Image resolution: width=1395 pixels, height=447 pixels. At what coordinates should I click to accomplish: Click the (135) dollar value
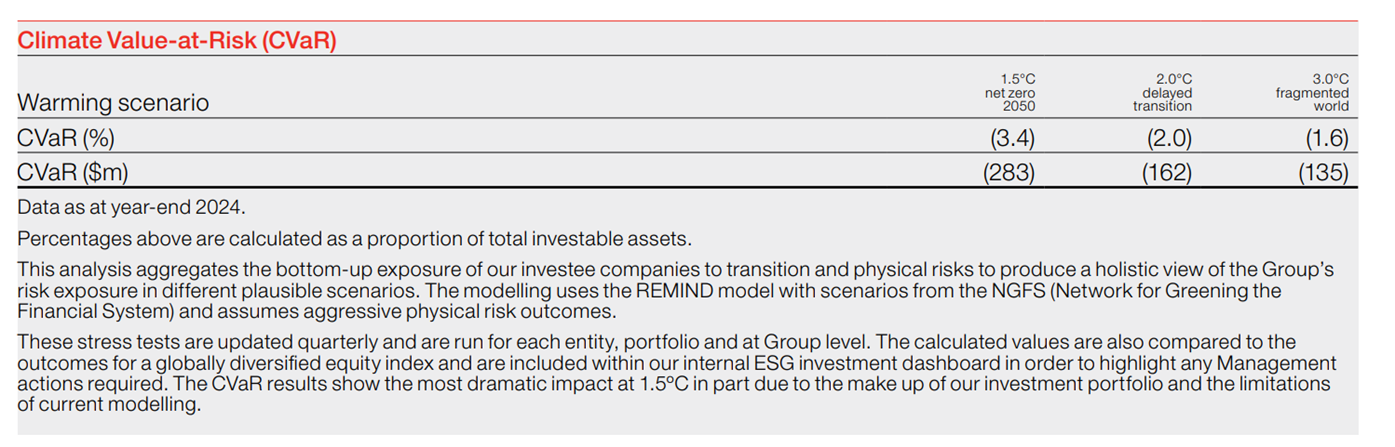pos(1323,172)
